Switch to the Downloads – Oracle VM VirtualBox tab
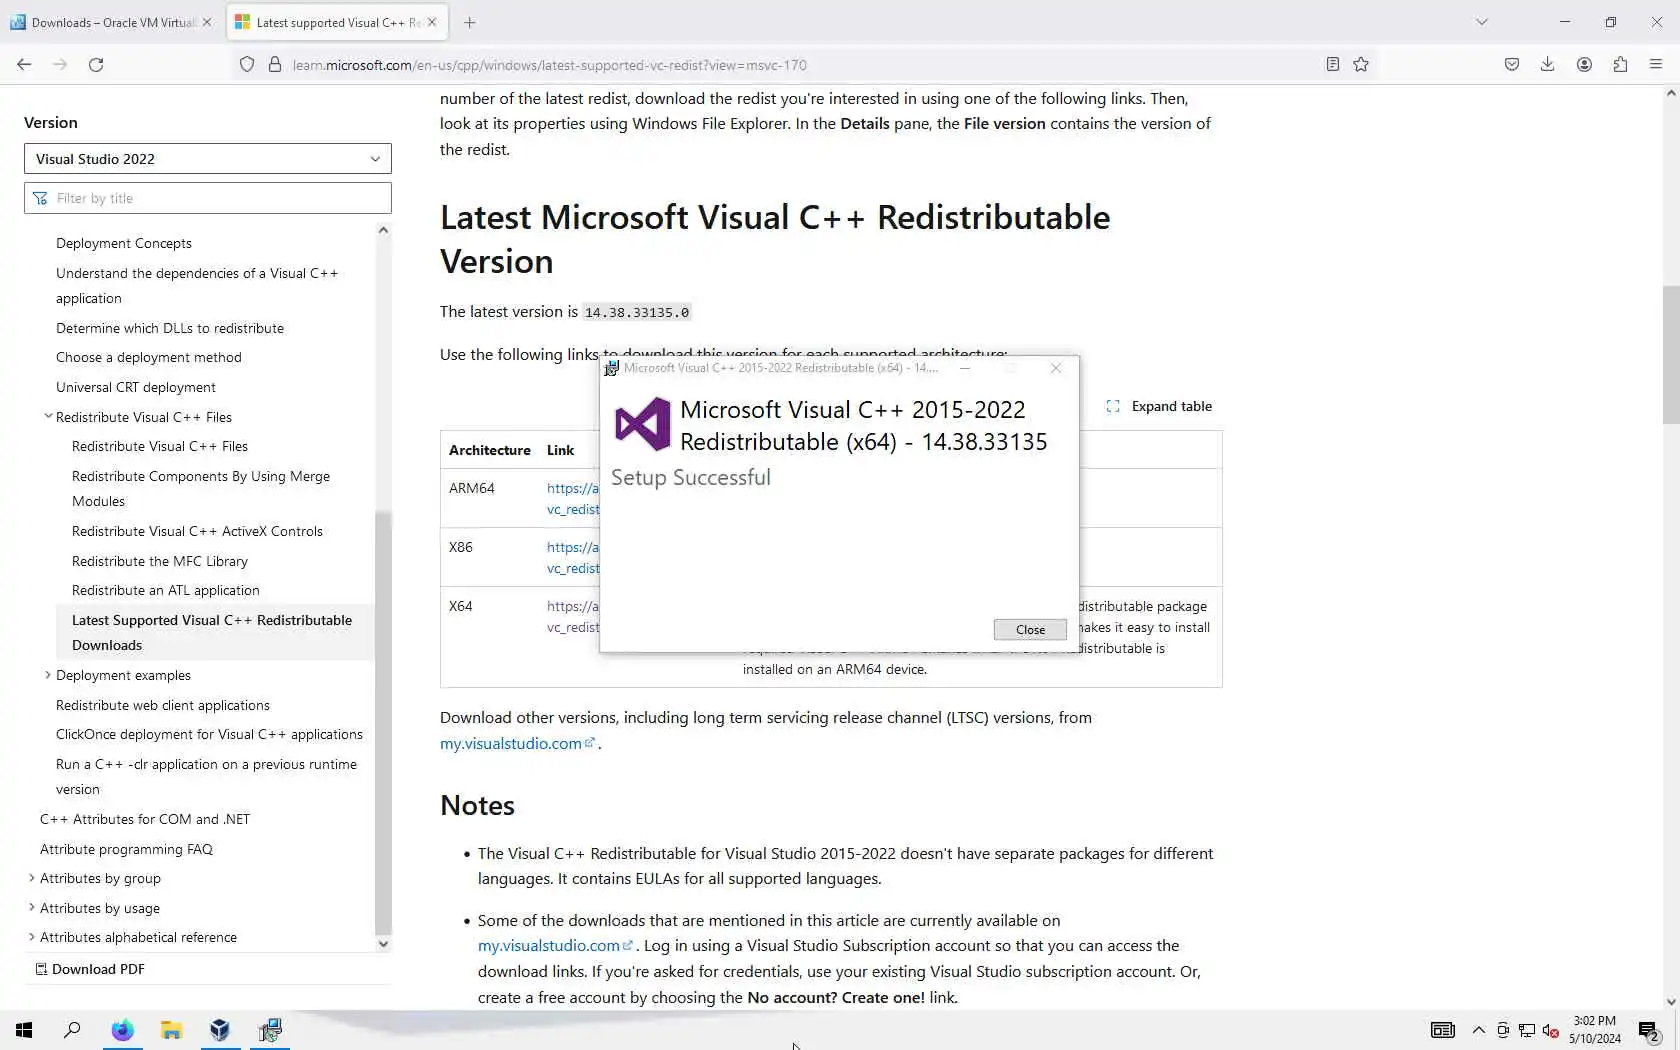The width and height of the screenshot is (1680, 1050). [x=111, y=22]
